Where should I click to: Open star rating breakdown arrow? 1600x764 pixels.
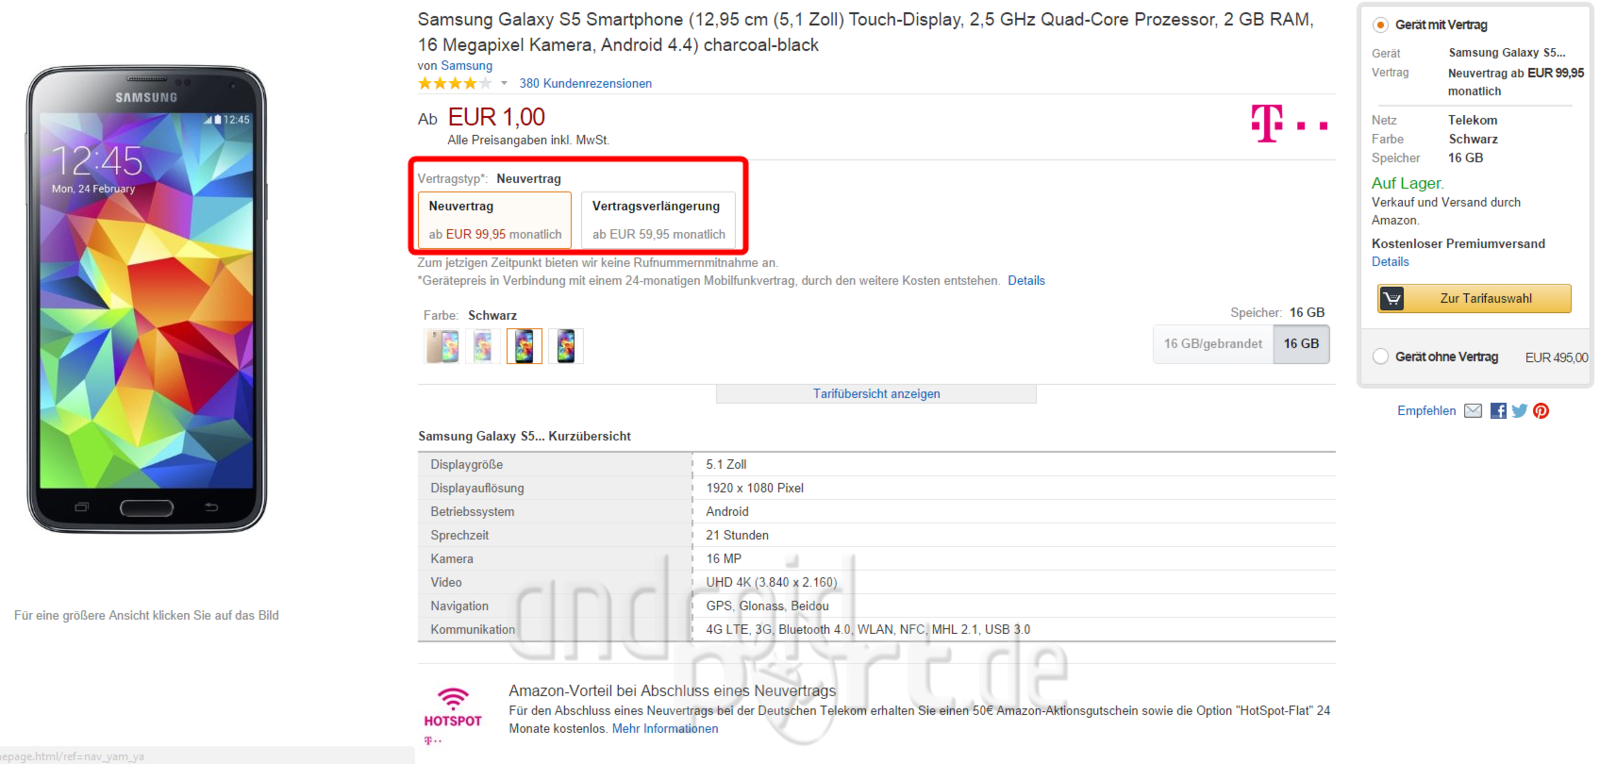[504, 84]
